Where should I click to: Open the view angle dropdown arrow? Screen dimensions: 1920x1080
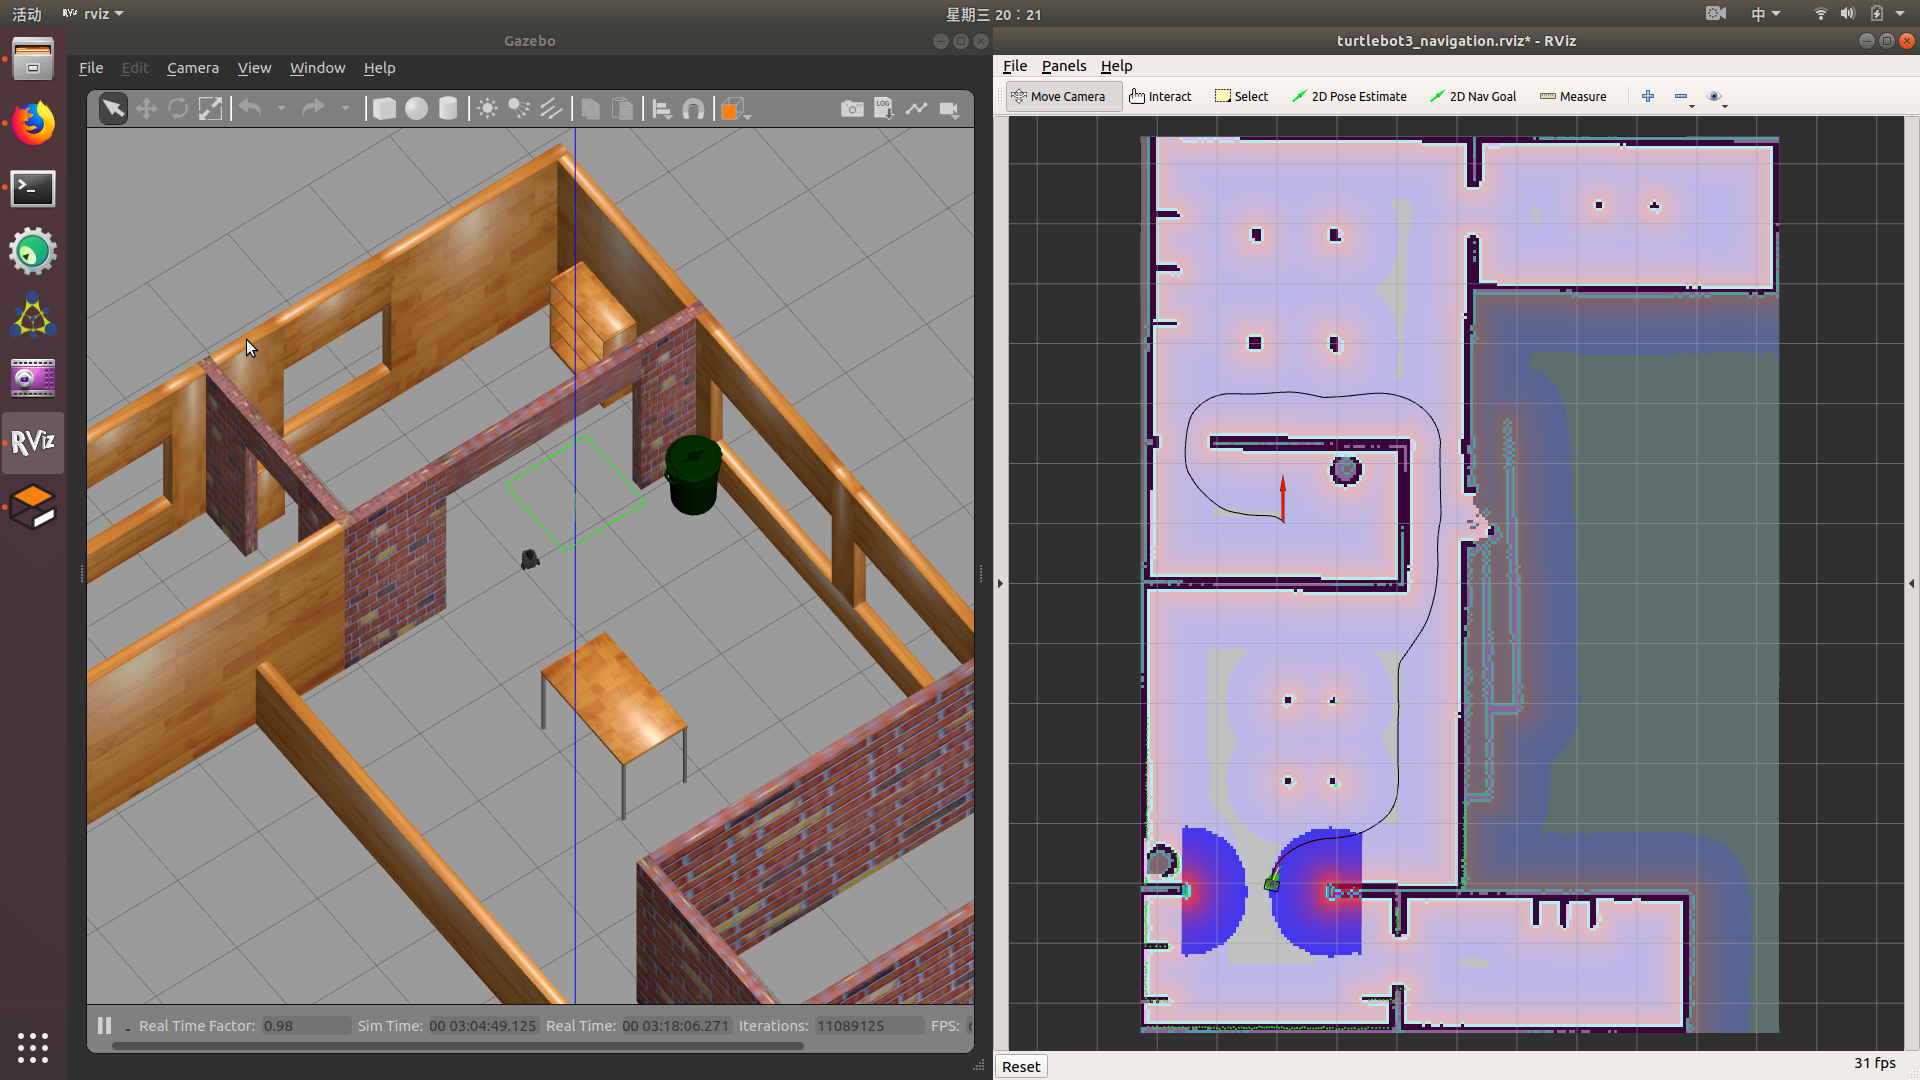coord(748,116)
